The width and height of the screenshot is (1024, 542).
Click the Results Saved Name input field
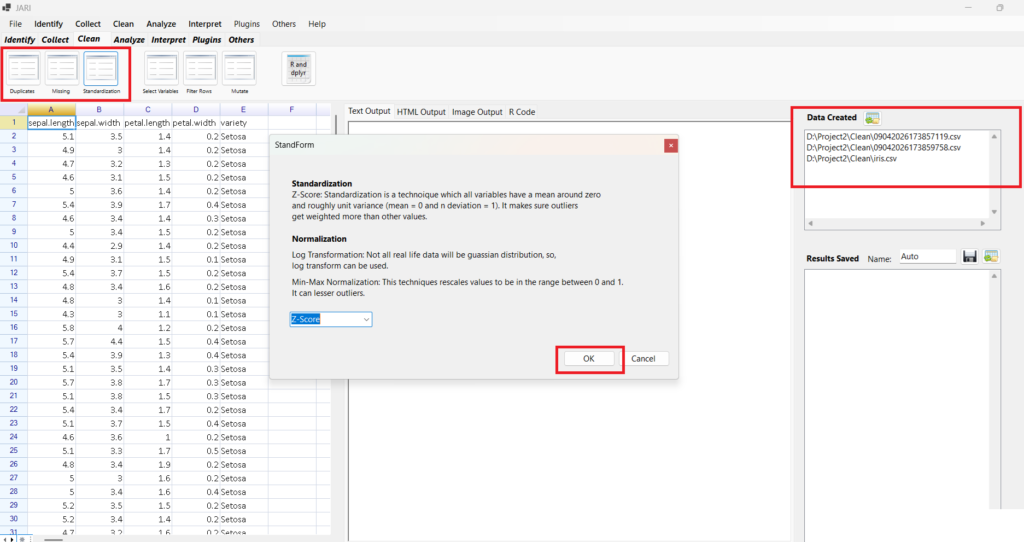927,257
